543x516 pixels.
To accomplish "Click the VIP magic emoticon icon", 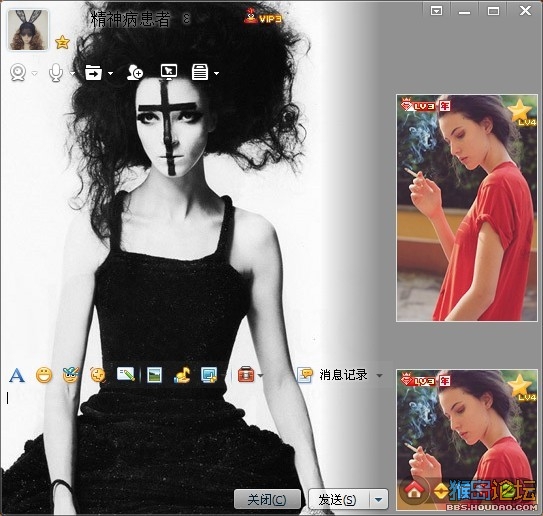I will (x=71, y=375).
